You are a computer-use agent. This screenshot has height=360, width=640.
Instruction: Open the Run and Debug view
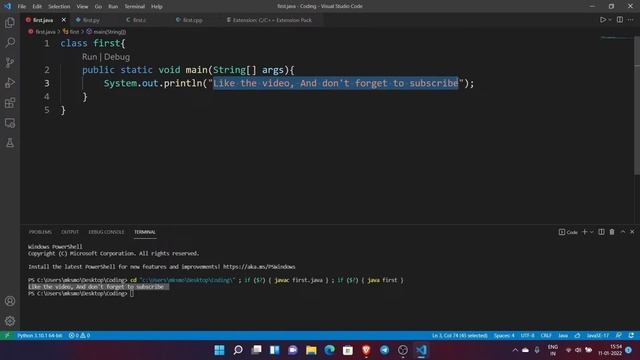(x=10, y=82)
